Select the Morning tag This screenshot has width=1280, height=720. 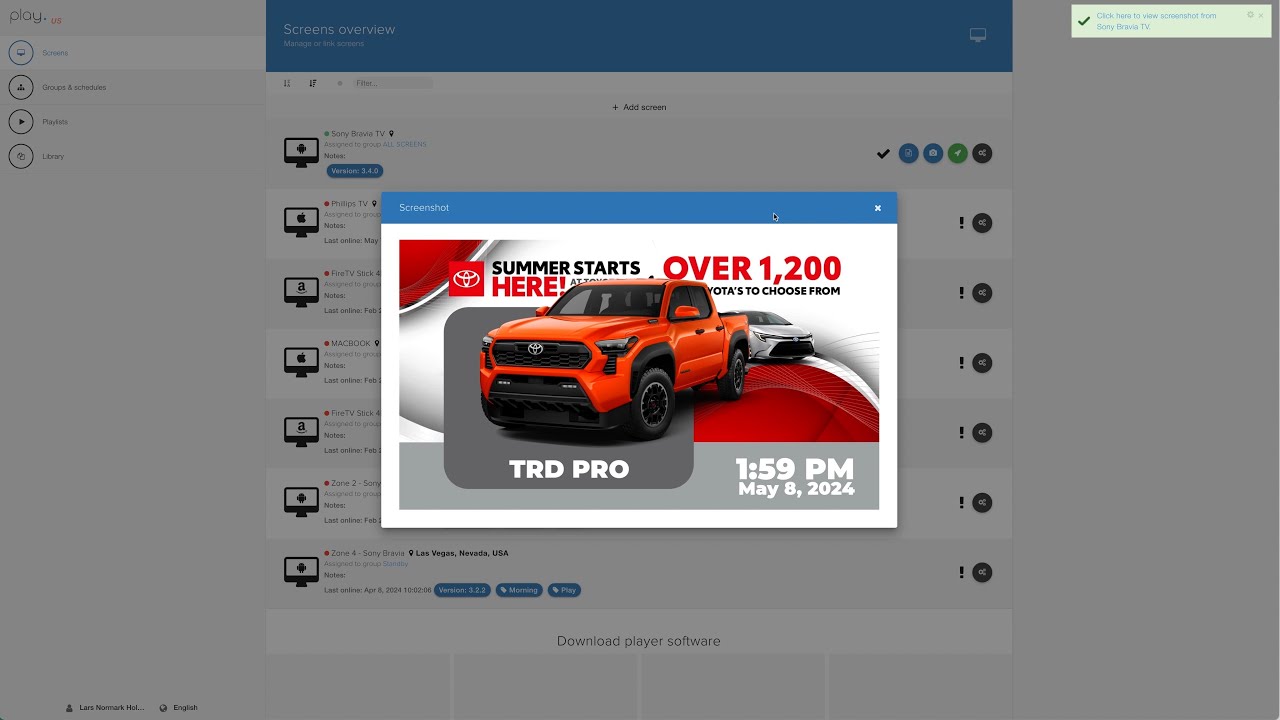pyautogui.click(x=519, y=590)
